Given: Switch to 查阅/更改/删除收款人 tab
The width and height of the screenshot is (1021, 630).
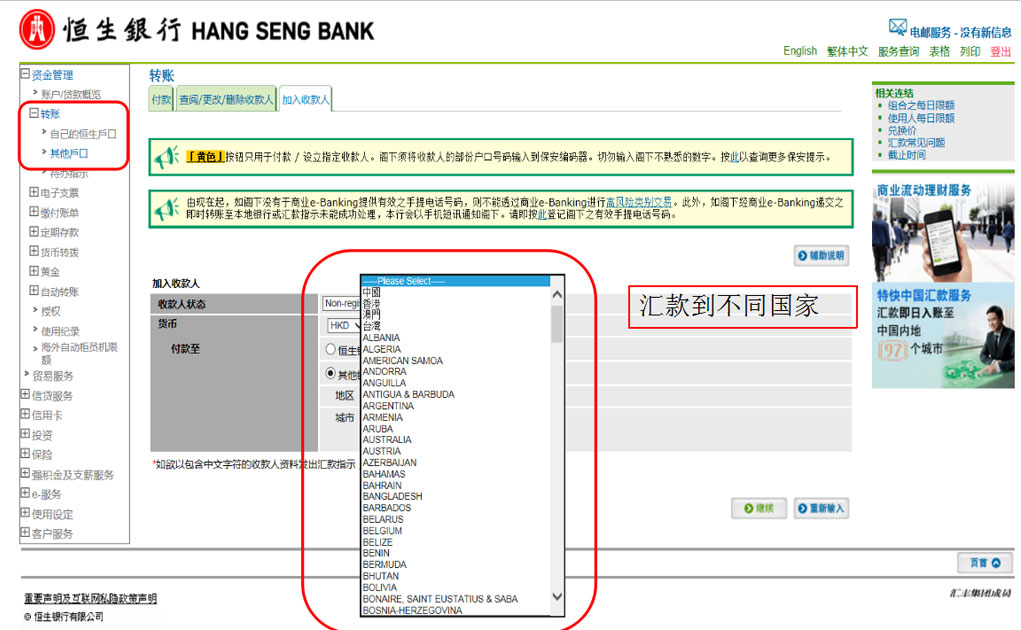Looking at the screenshot, I should pos(226,100).
